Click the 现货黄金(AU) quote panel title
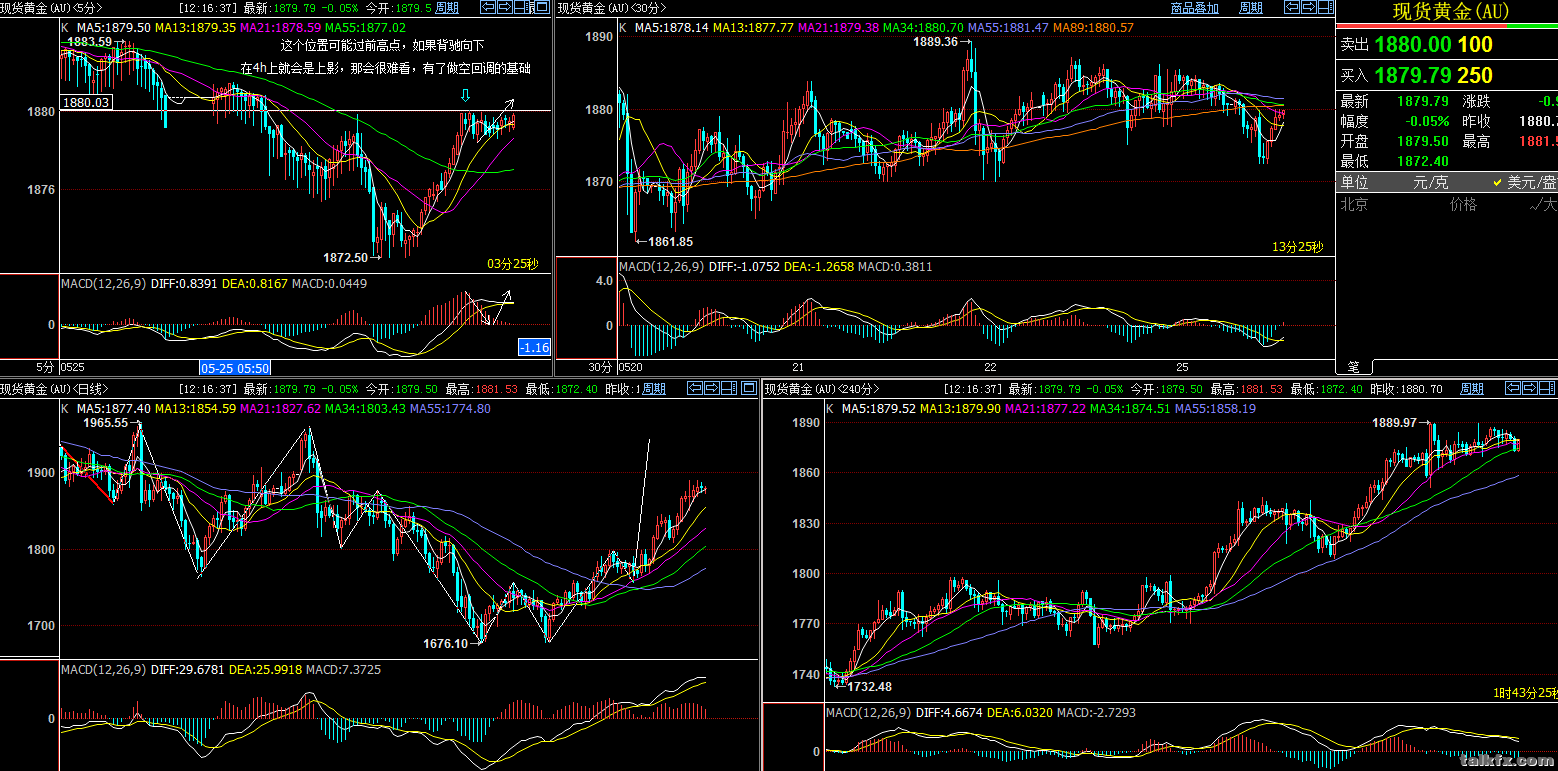The width and height of the screenshot is (1558, 771). (x=1450, y=13)
